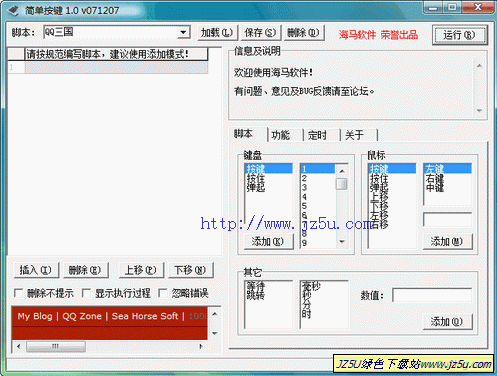The height and width of the screenshot is (376, 497).
Task: Click down arrow of key list scrollbar
Action: click(x=342, y=242)
